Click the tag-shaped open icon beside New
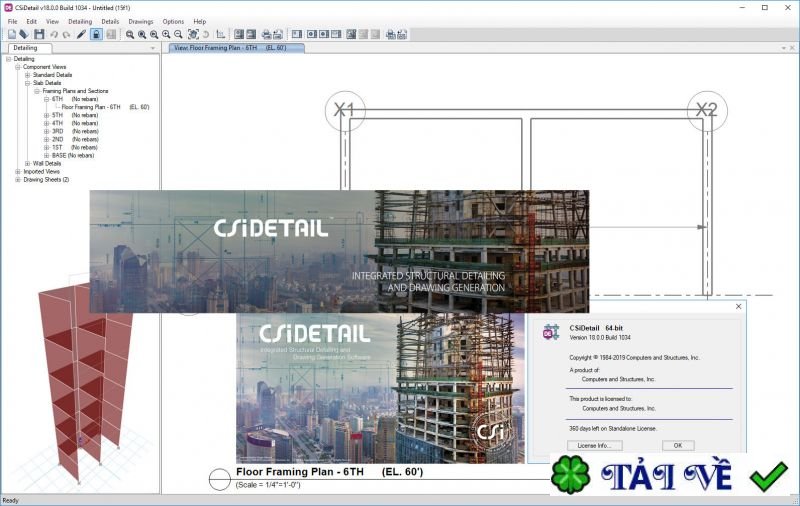Screen dimensions: 800x506 [x=24, y=34]
